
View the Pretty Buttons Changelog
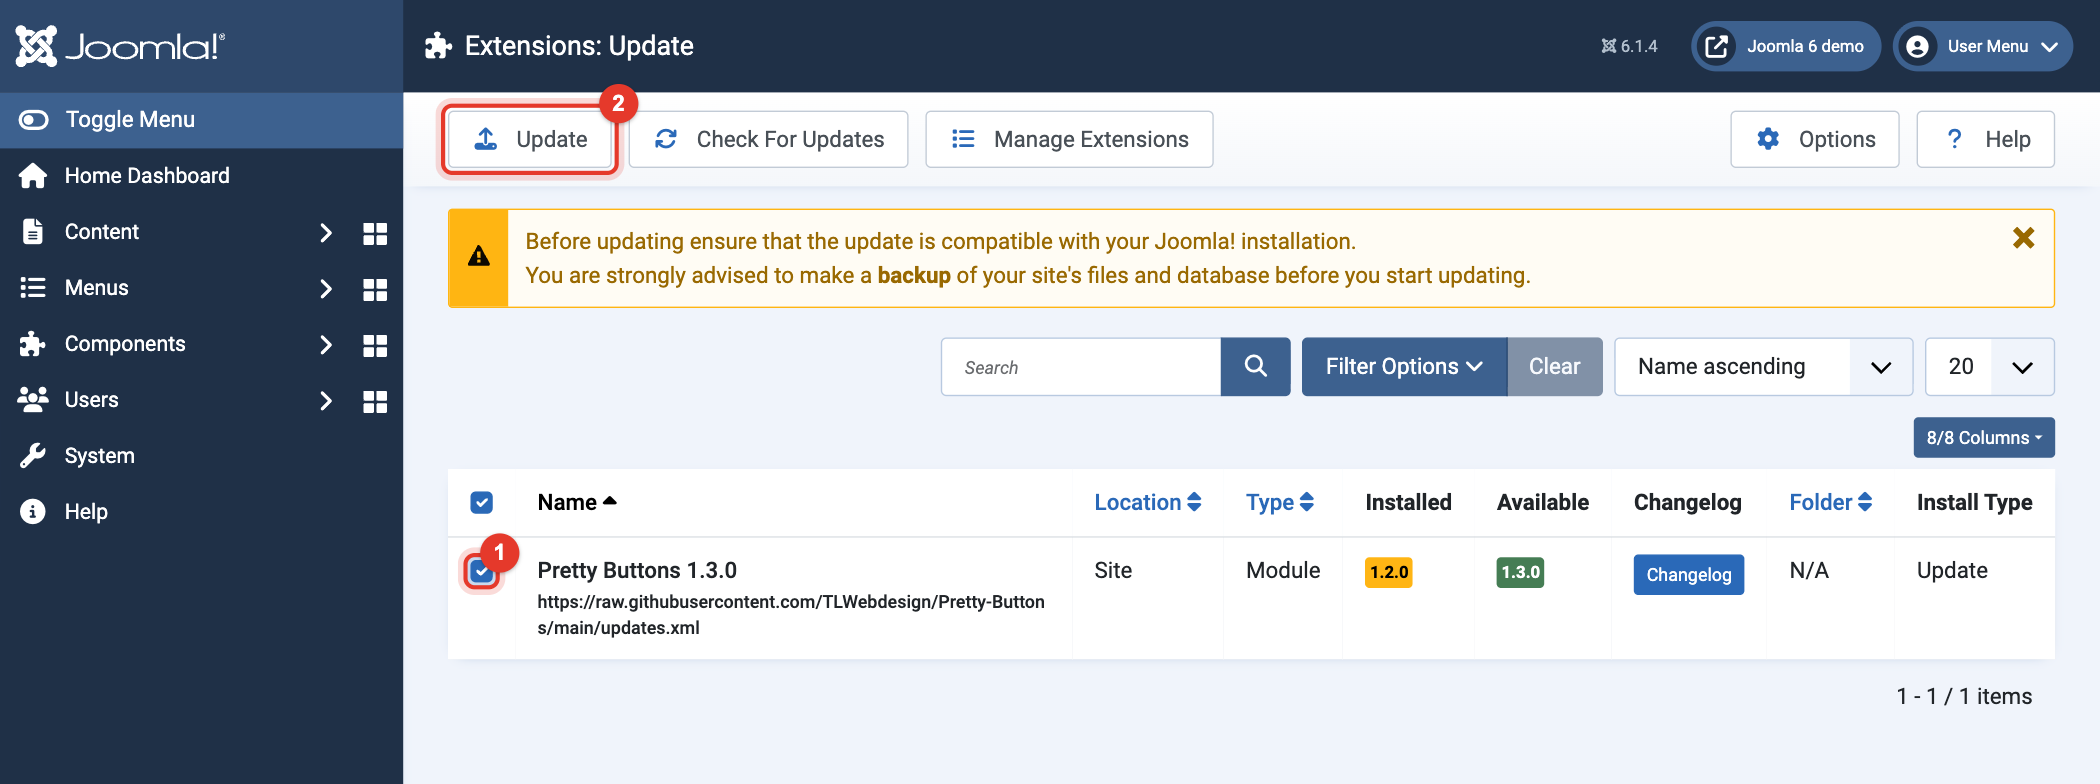pyautogui.click(x=1689, y=575)
